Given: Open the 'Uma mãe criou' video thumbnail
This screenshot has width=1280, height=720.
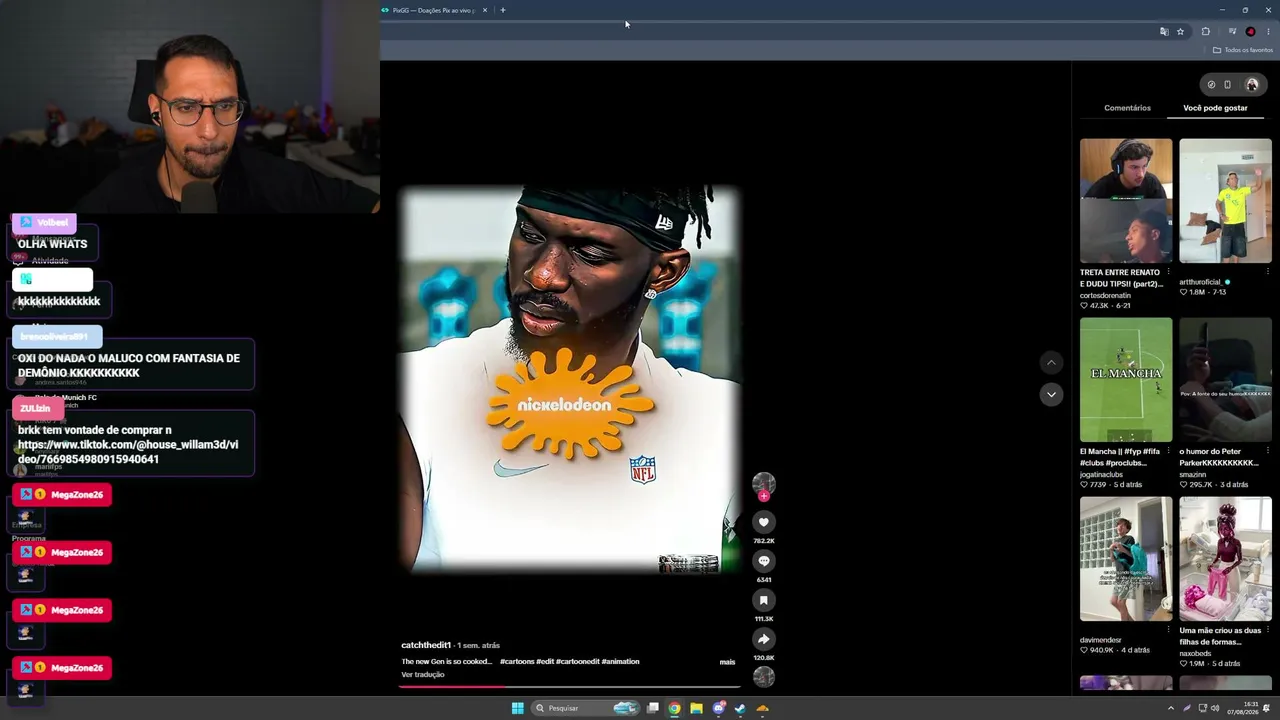Looking at the screenshot, I should tap(1225, 559).
